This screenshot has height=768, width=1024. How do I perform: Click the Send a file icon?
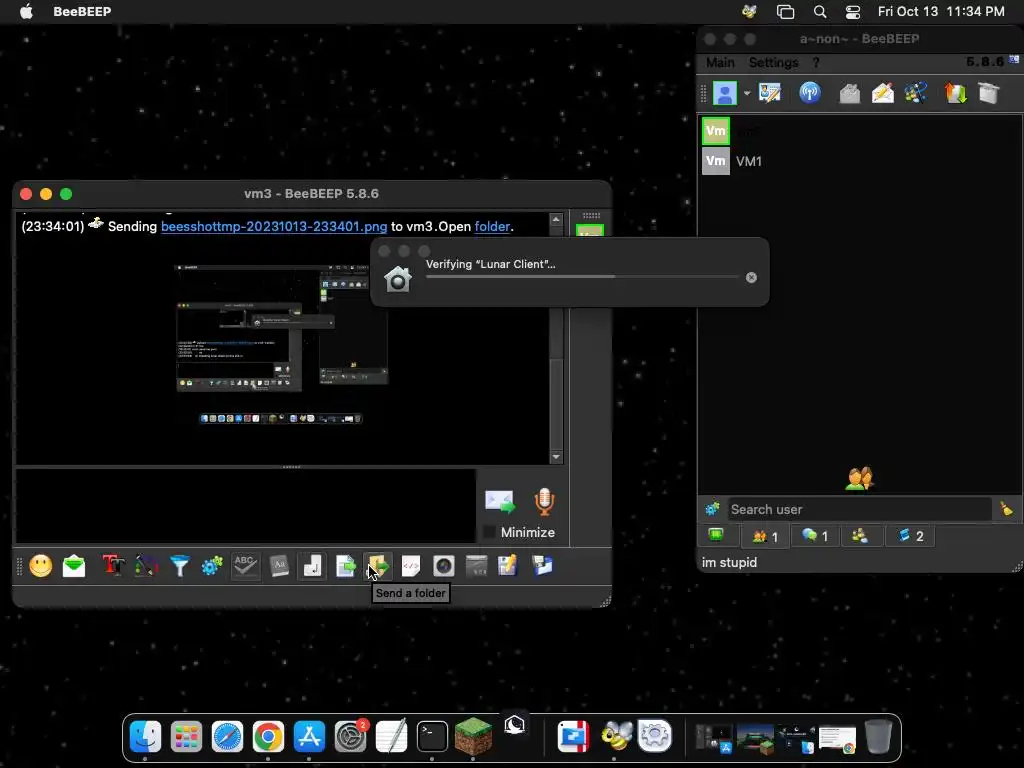pyautogui.click(x=345, y=566)
